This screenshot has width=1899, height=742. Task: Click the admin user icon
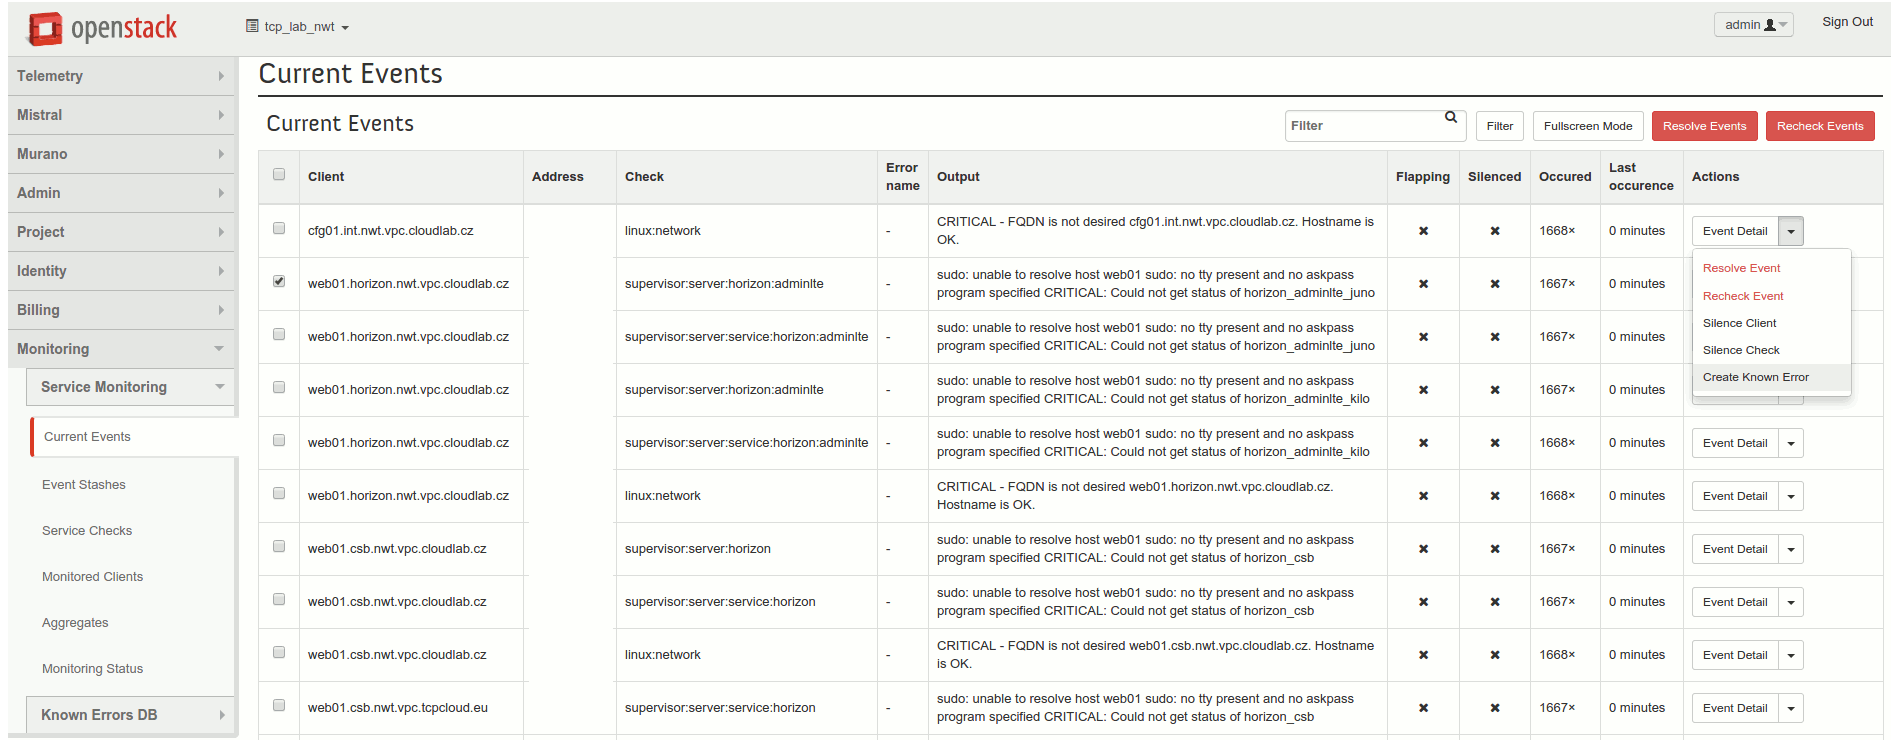coord(1770,25)
